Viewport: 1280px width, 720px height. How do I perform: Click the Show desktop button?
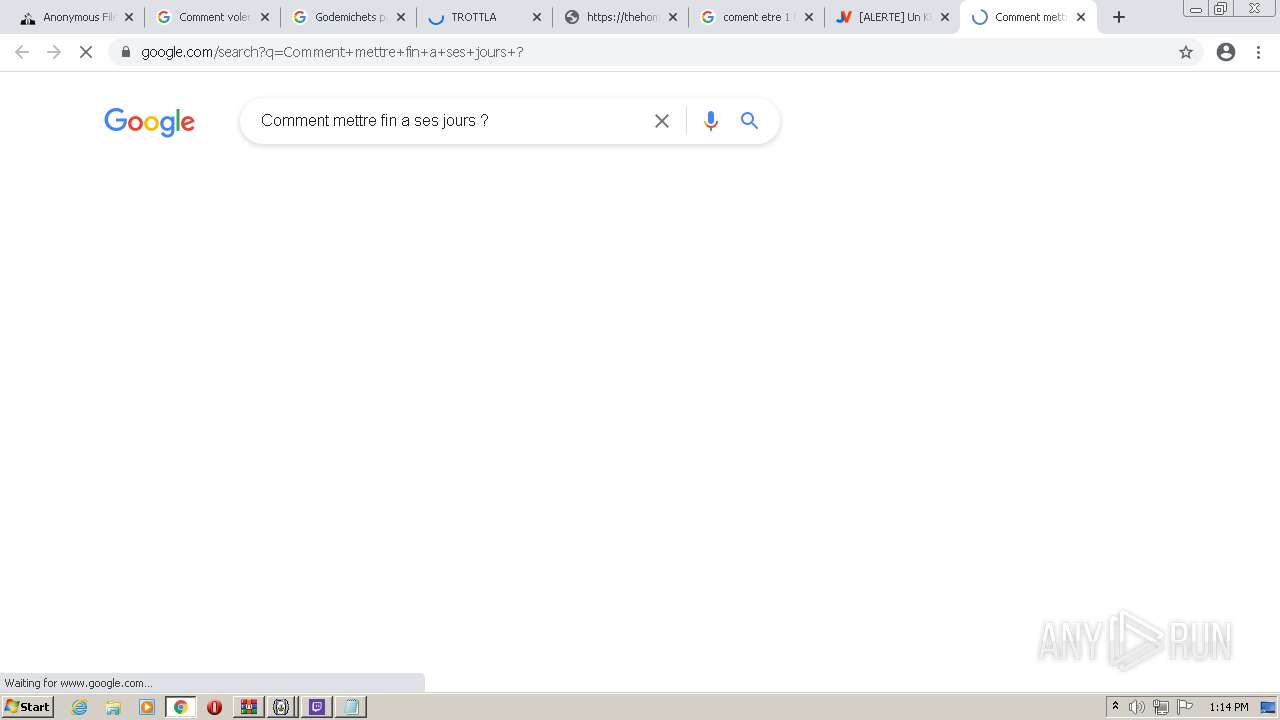click(x=1269, y=707)
